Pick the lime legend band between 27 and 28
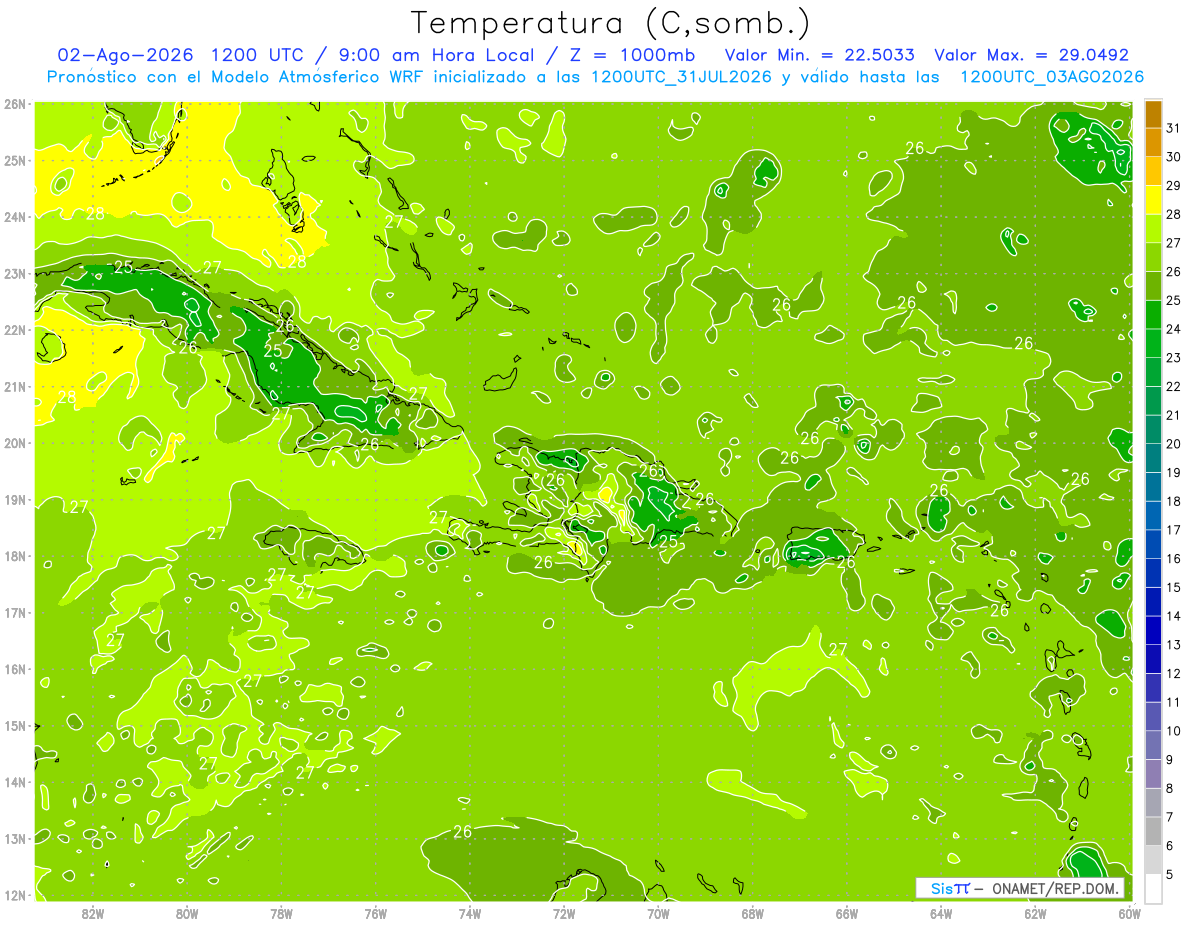The height and width of the screenshot is (927, 1200). [1153, 229]
